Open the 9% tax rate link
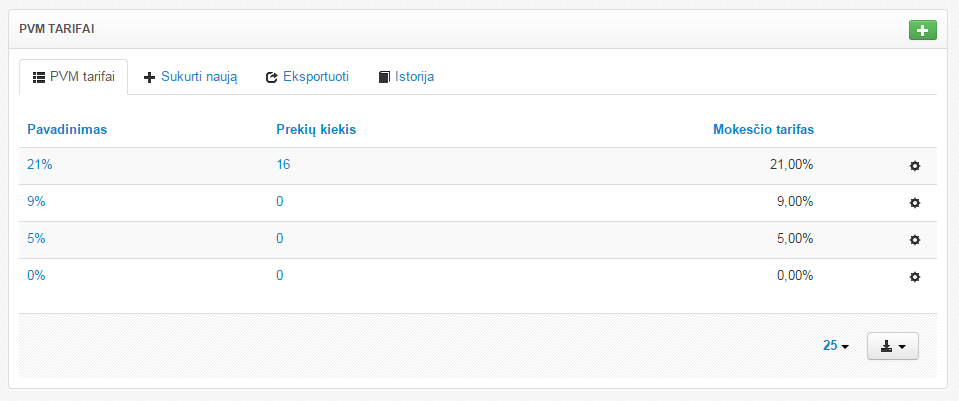This screenshot has width=959, height=401. pyautogui.click(x=36, y=202)
